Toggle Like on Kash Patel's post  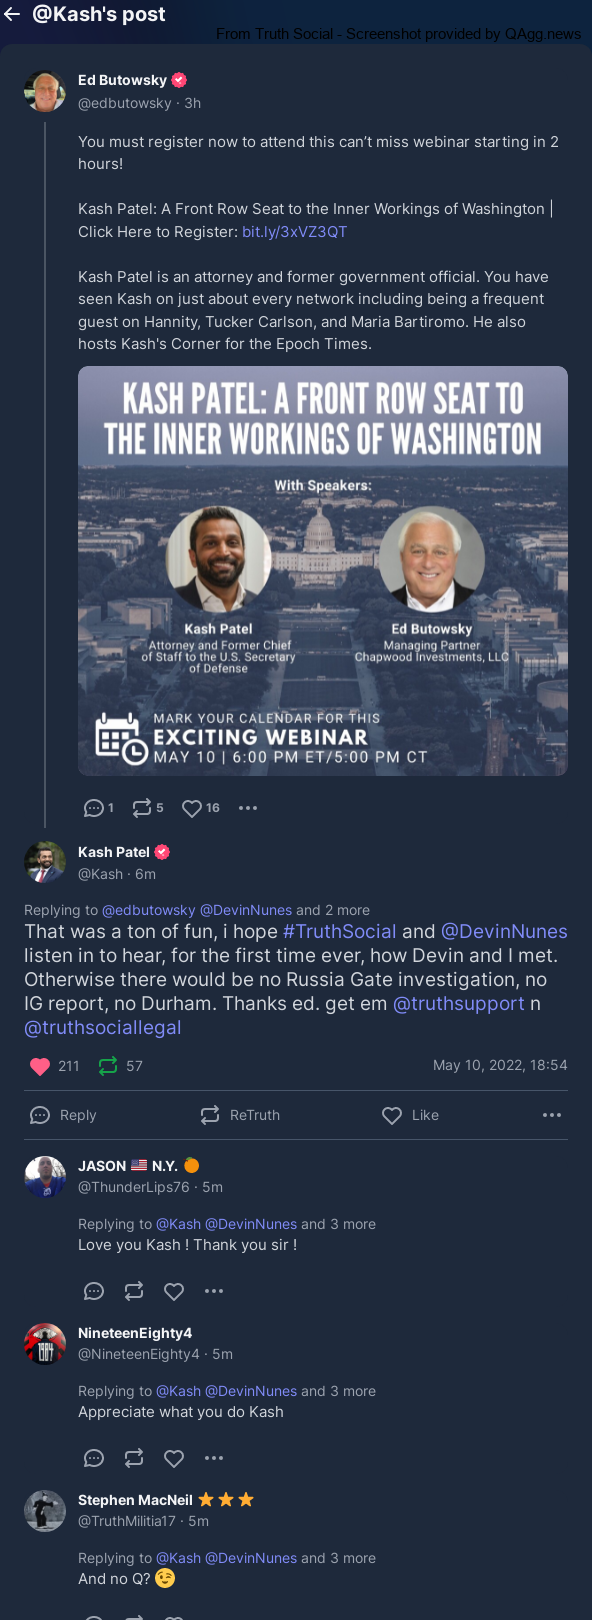(x=410, y=1115)
